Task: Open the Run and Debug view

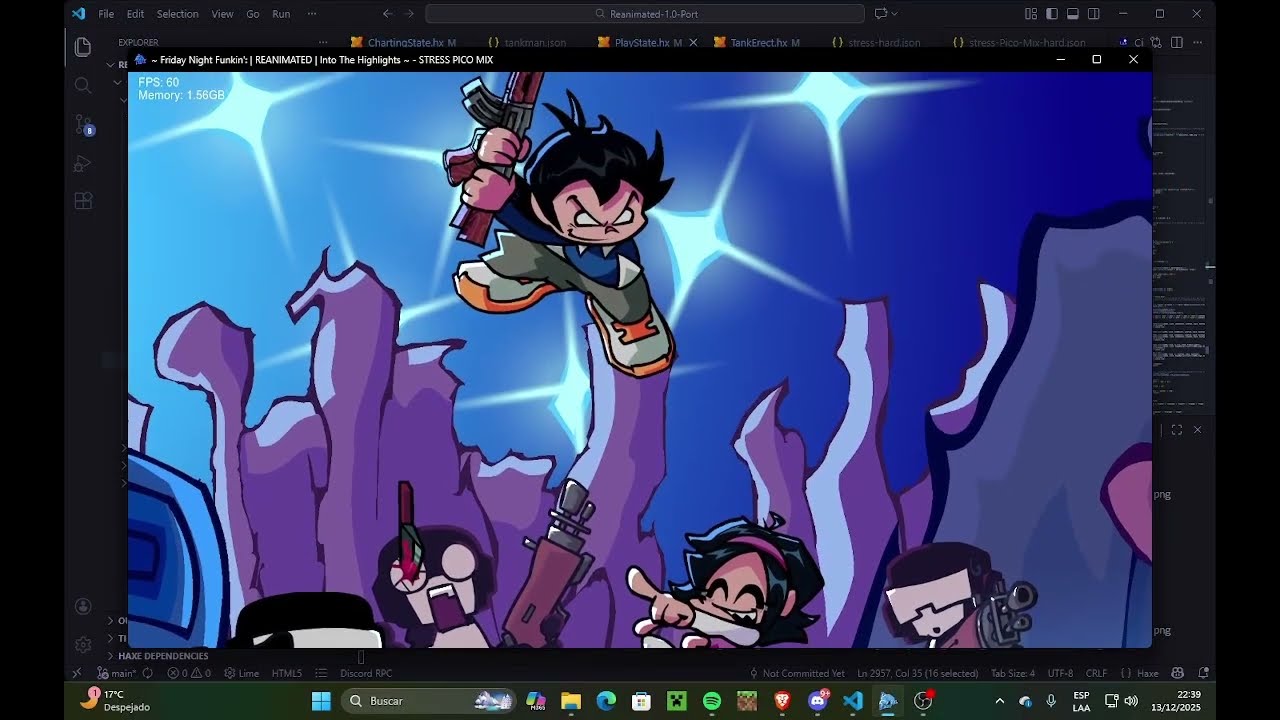Action: click(83, 163)
